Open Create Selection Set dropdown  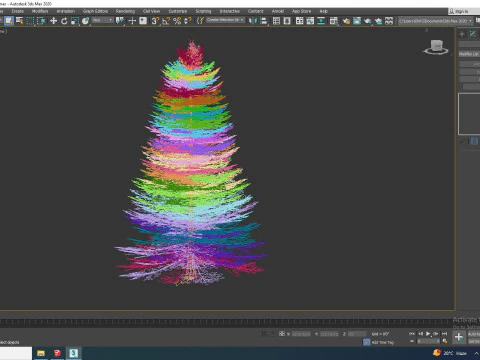point(225,20)
